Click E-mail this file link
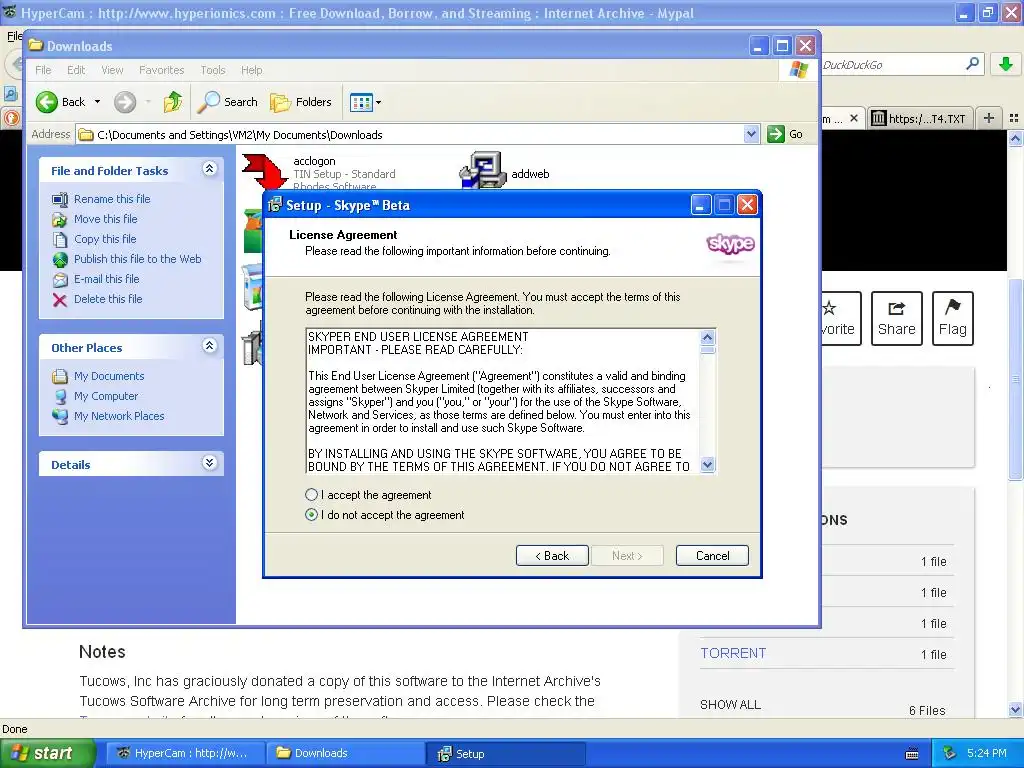The image size is (1024, 768). [x=106, y=279]
